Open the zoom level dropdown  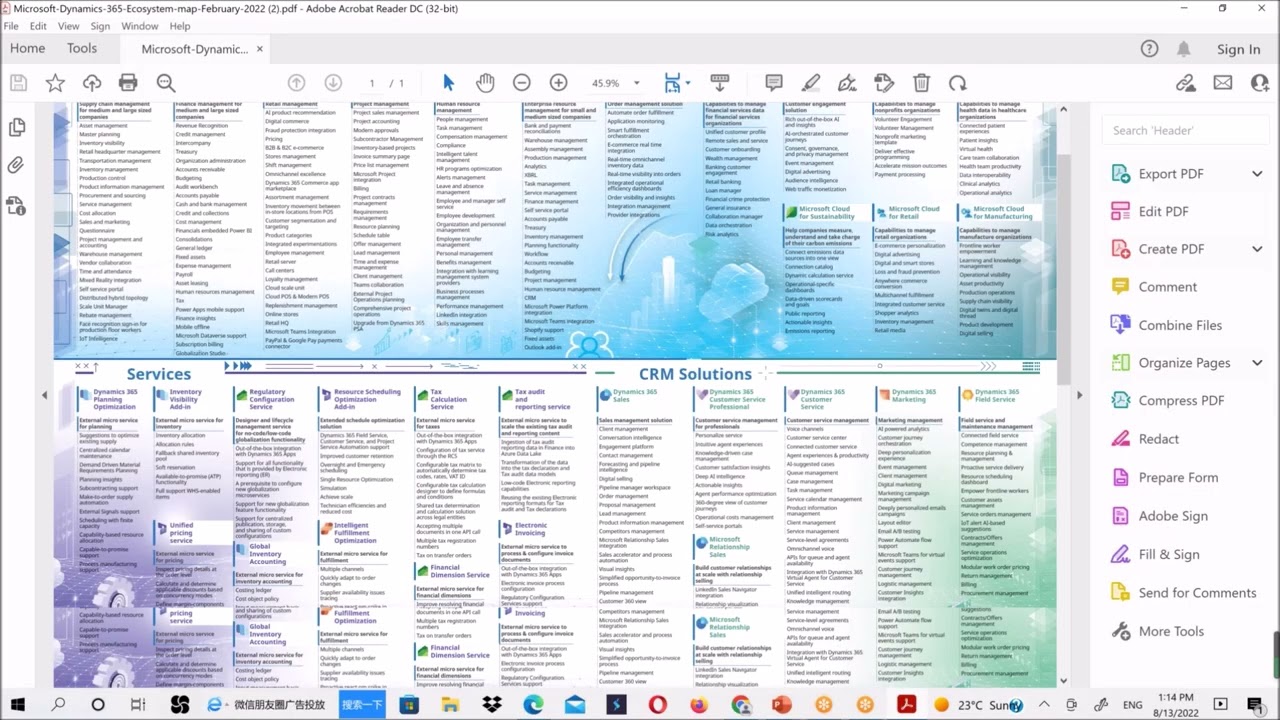tap(636, 83)
